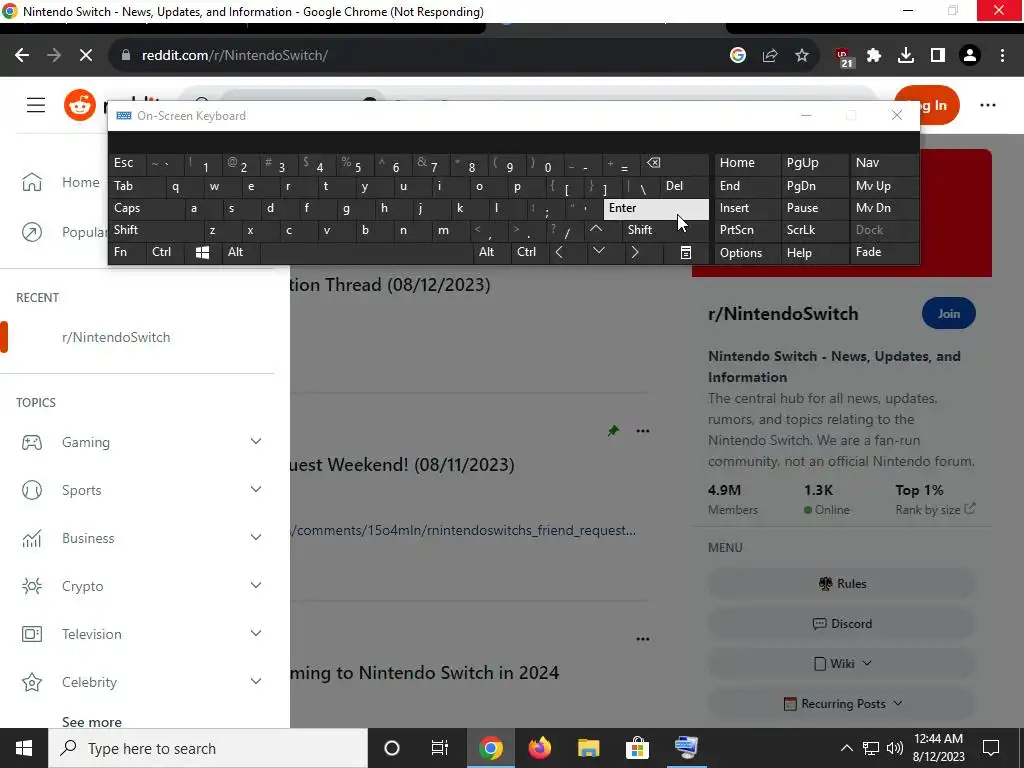Expand the Crypto topic chevron
The width and height of the screenshot is (1024, 768).
(x=256, y=585)
